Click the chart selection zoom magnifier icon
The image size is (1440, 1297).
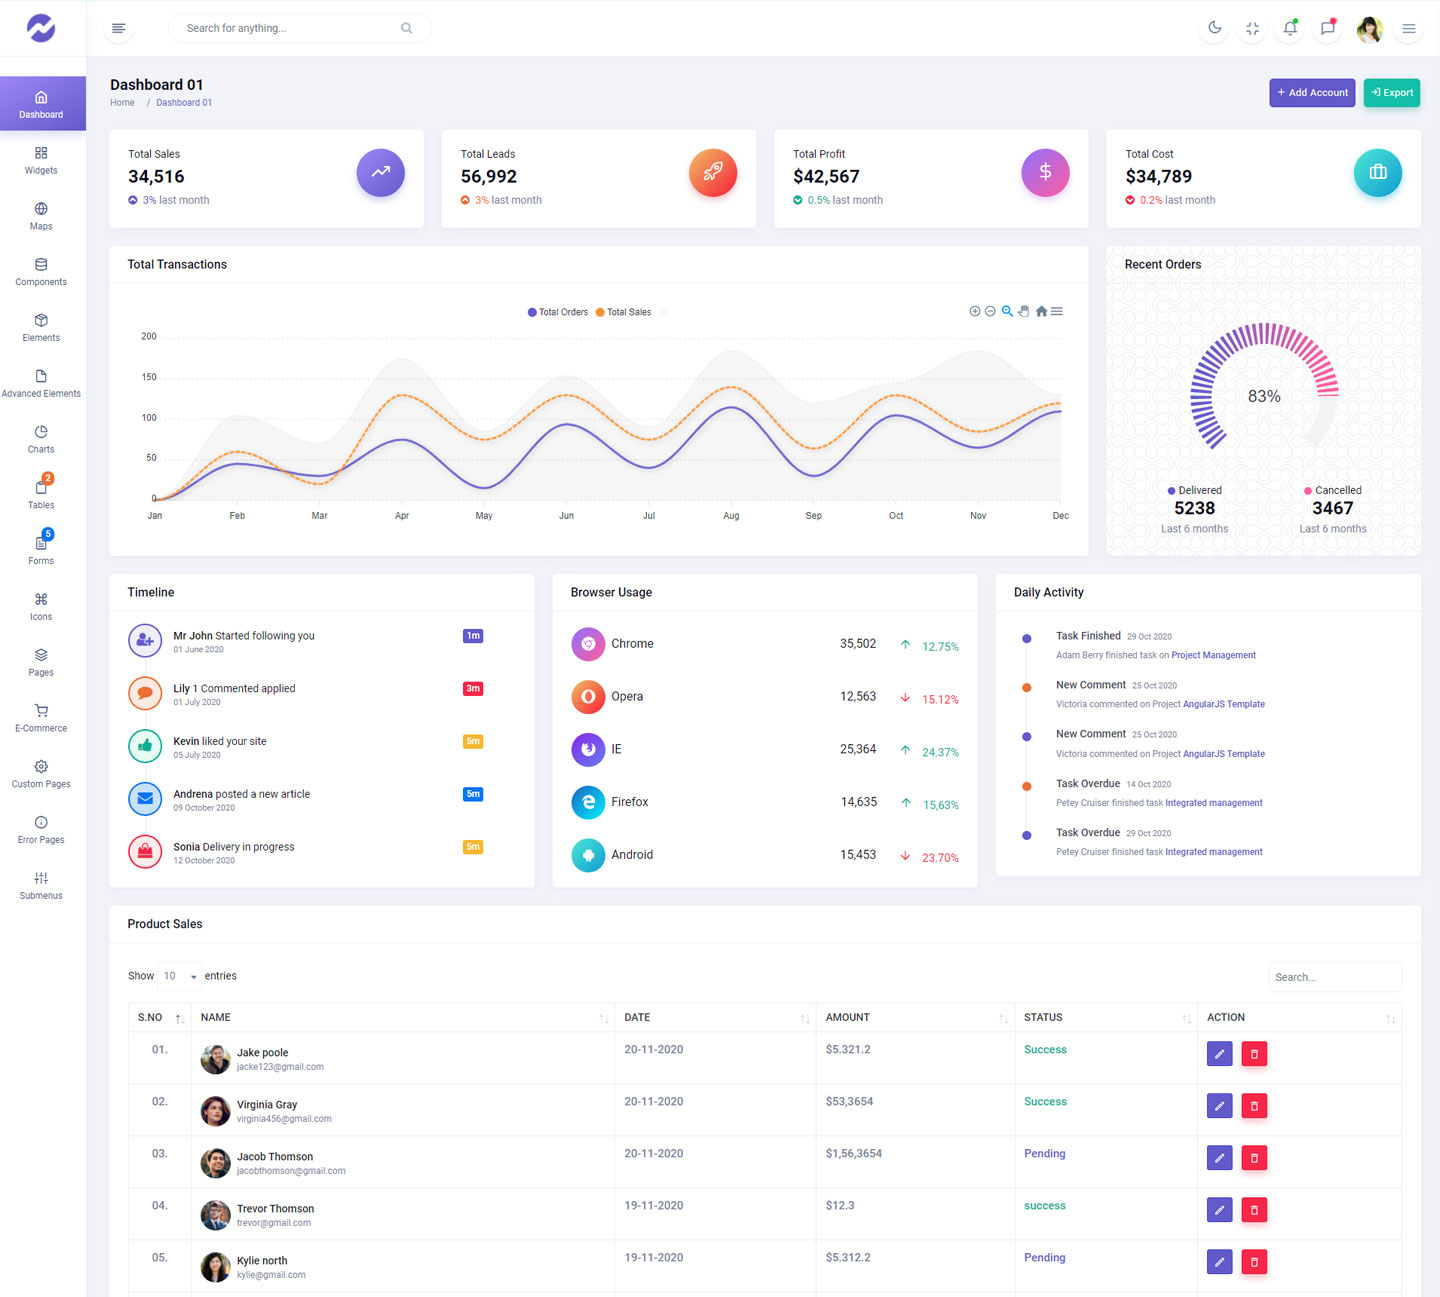click(1007, 311)
